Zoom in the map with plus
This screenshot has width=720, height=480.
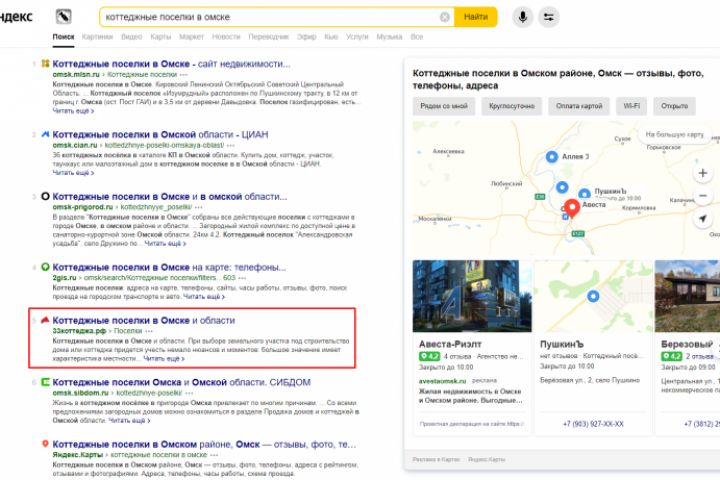click(x=703, y=173)
